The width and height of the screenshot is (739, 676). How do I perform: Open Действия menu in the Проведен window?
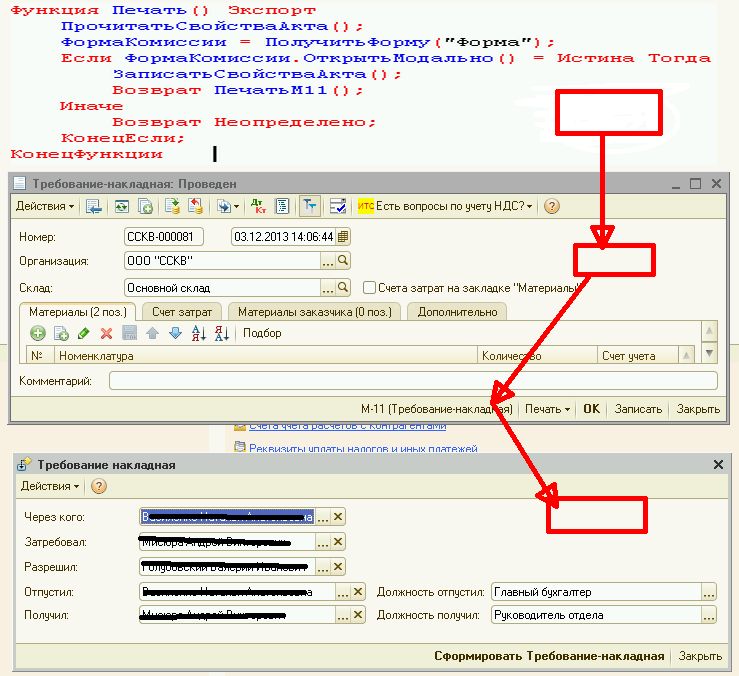click(45, 206)
